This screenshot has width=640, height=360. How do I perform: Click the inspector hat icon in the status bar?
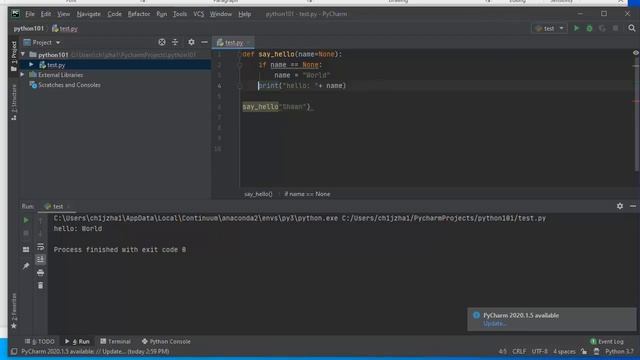click(x=596, y=351)
